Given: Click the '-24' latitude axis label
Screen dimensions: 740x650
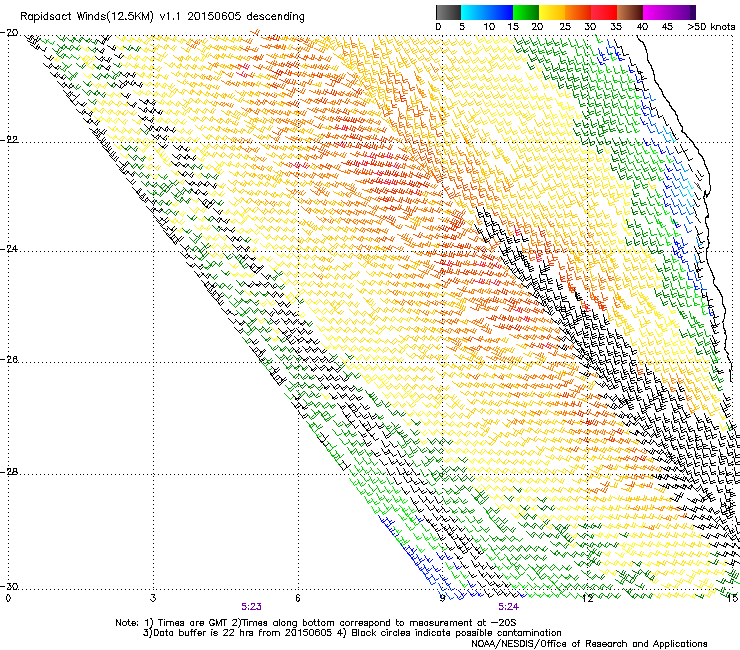Looking at the screenshot, I should pos(10,248).
